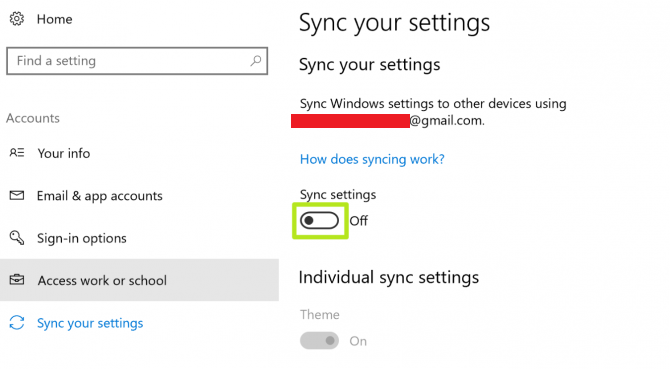Click the Sync your settings arrows icon
Image resolution: width=670 pixels, height=369 pixels.
17,322
